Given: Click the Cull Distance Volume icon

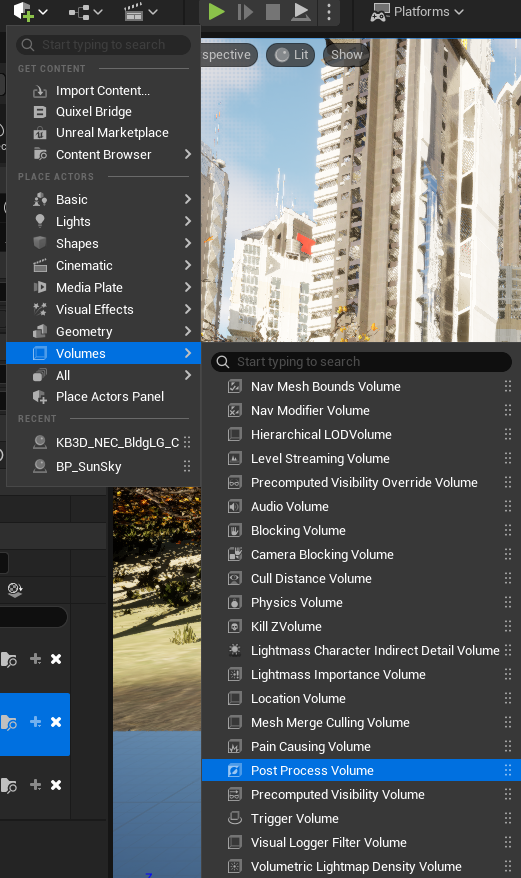Looking at the screenshot, I should pos(235,578).
